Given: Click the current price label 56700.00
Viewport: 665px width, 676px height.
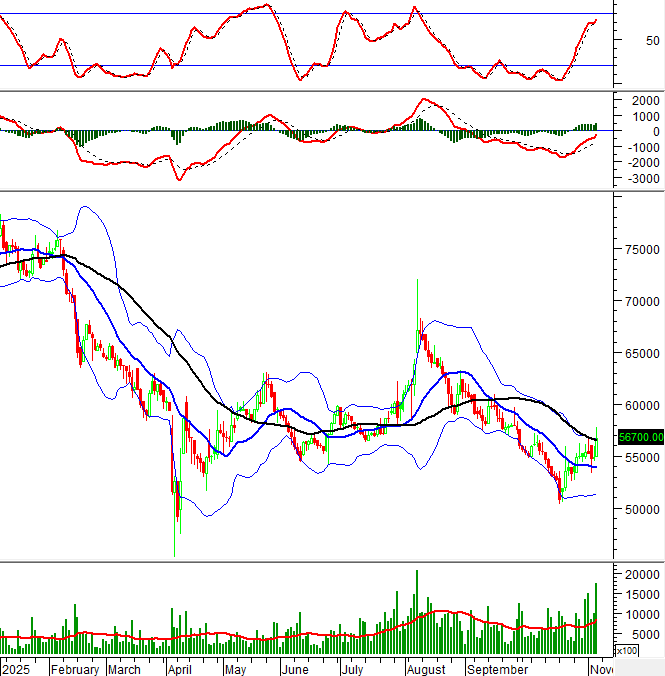Looking at the screenshot, I should point(641,437).
